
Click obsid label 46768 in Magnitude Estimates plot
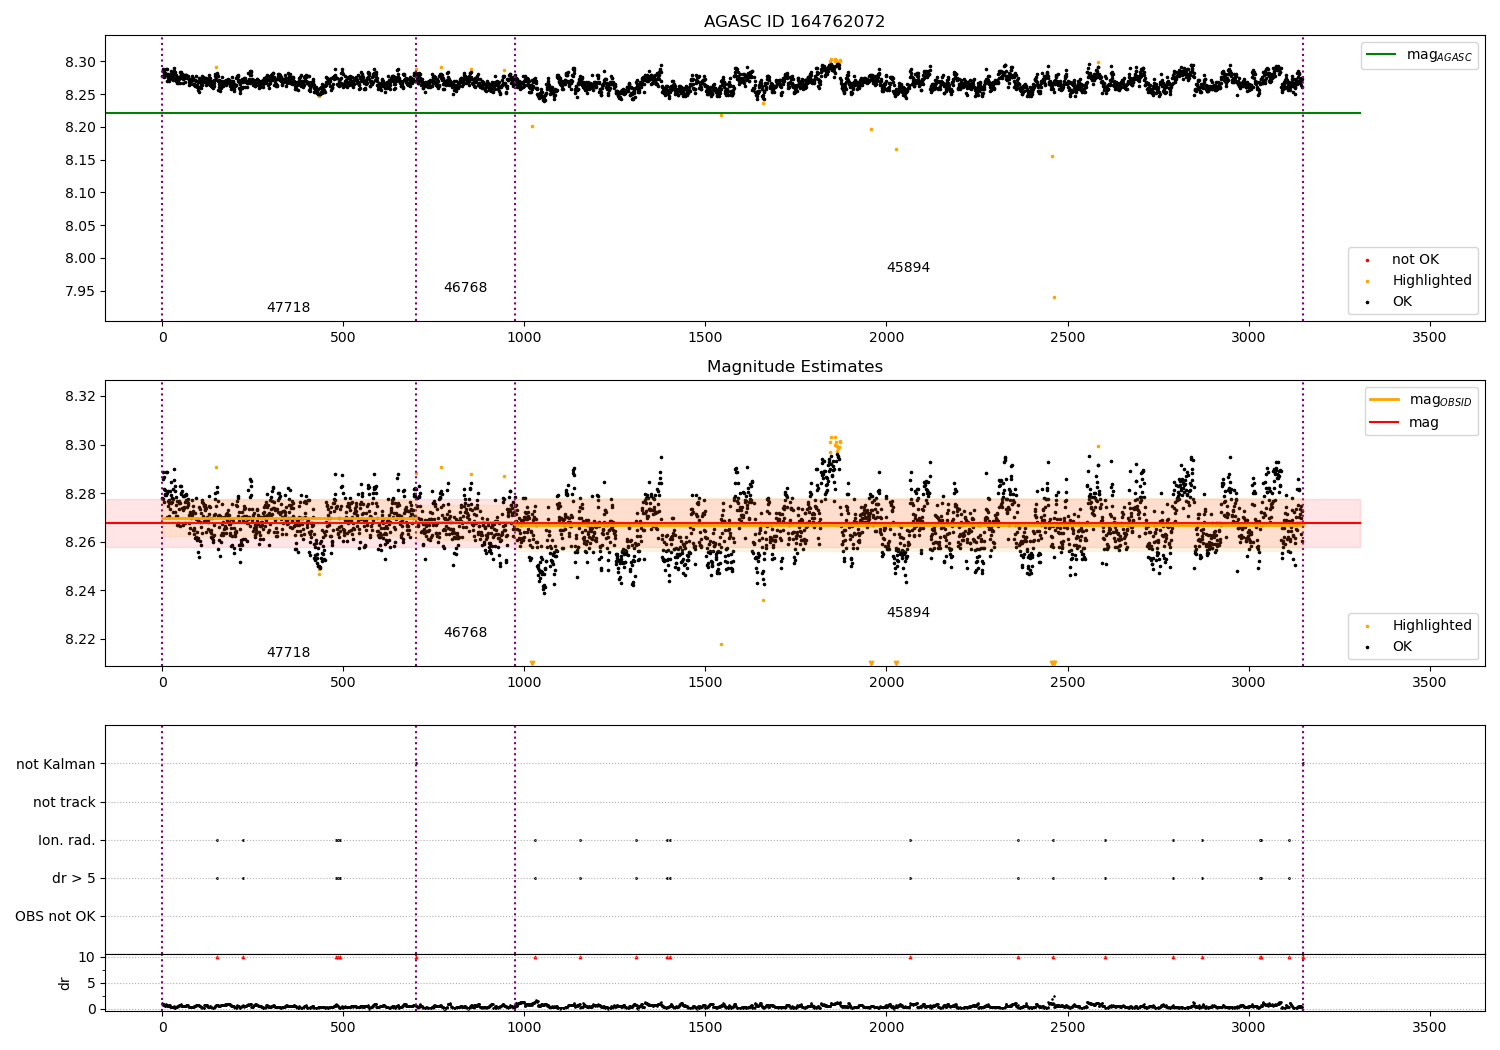click(465, 633)
